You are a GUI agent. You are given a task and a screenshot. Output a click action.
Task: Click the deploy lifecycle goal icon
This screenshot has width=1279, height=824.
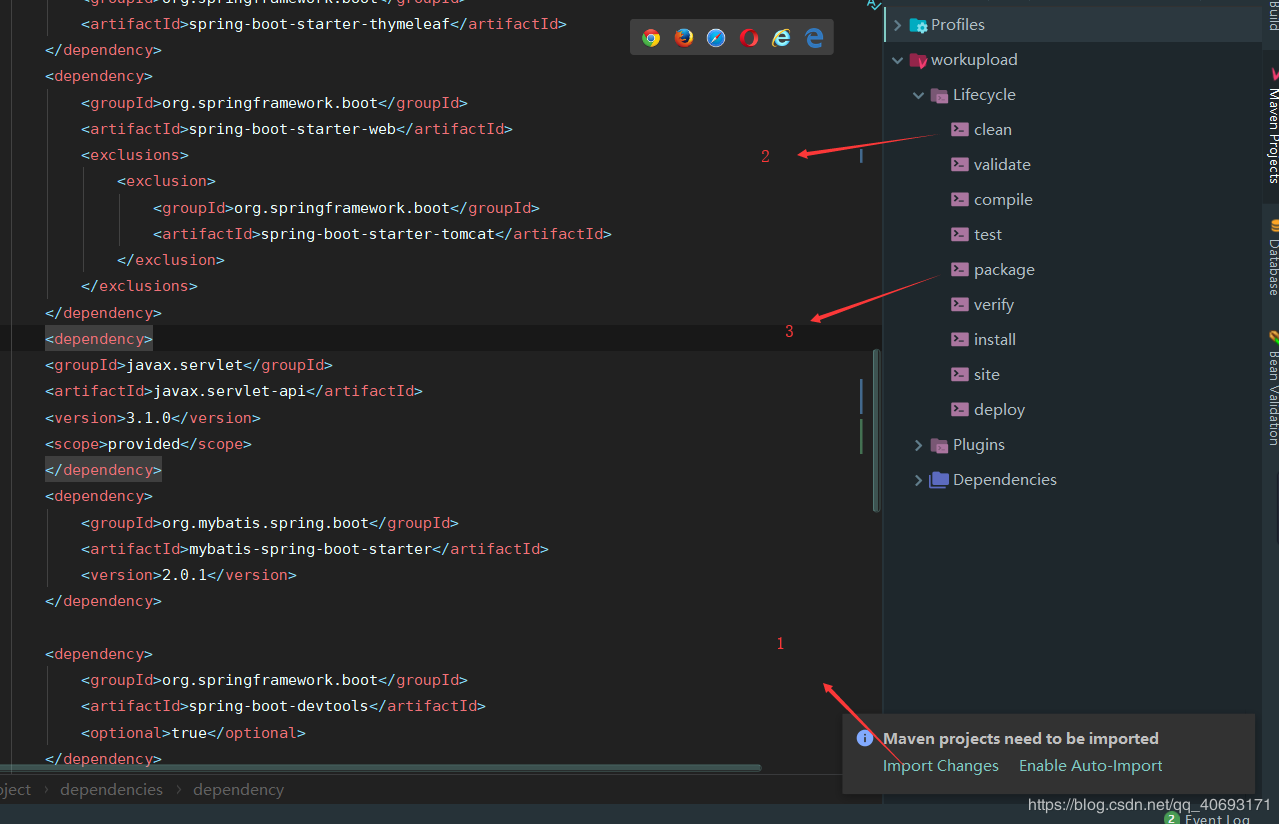pos(959,409)
